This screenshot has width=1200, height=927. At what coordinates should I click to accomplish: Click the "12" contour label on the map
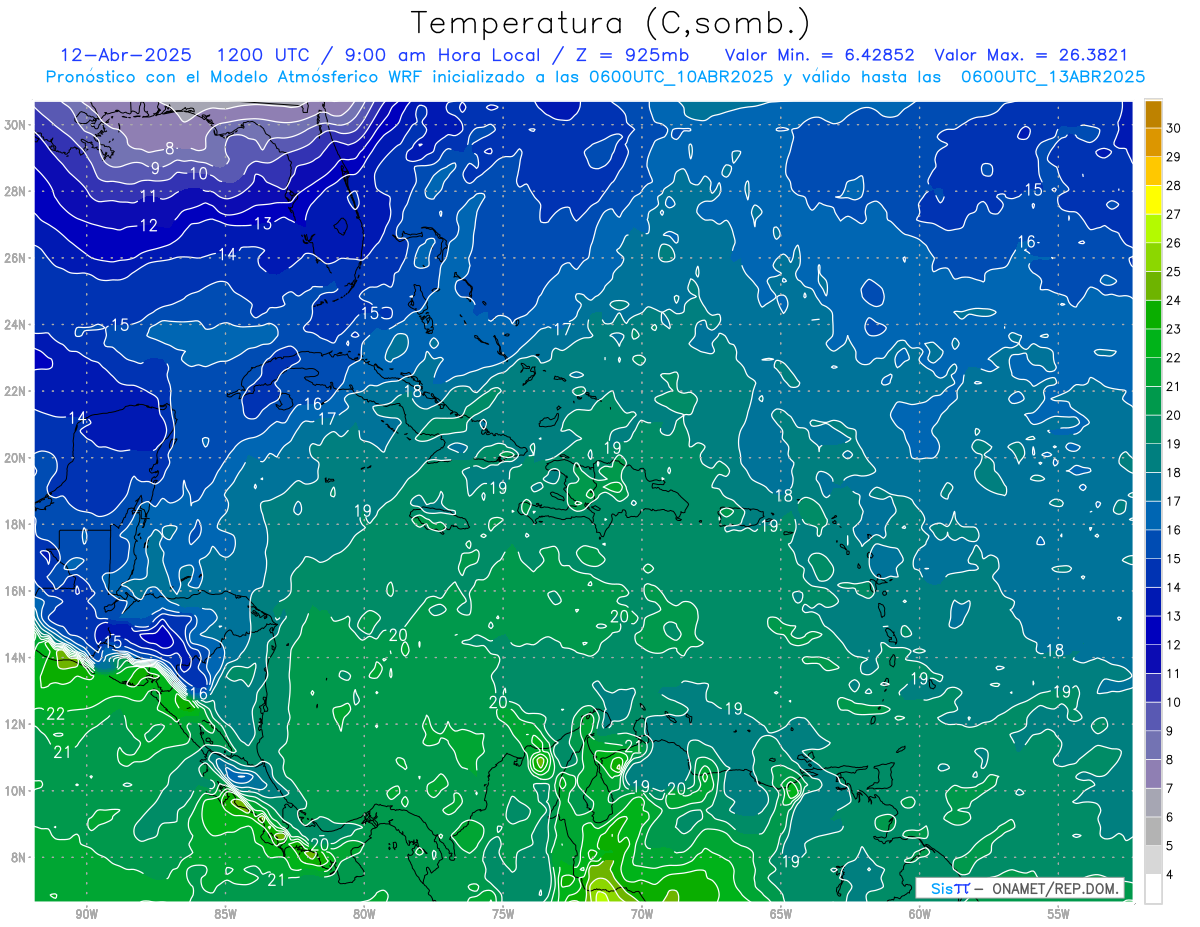pyautogui.click(x=148, y=226)
